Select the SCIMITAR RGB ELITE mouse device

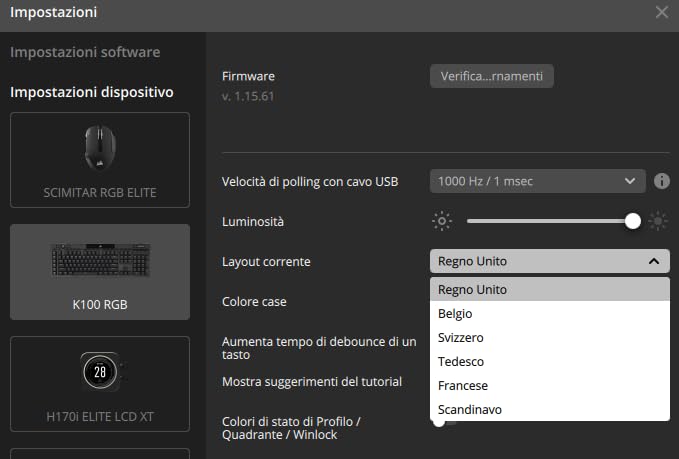click(x=100, y=160)
